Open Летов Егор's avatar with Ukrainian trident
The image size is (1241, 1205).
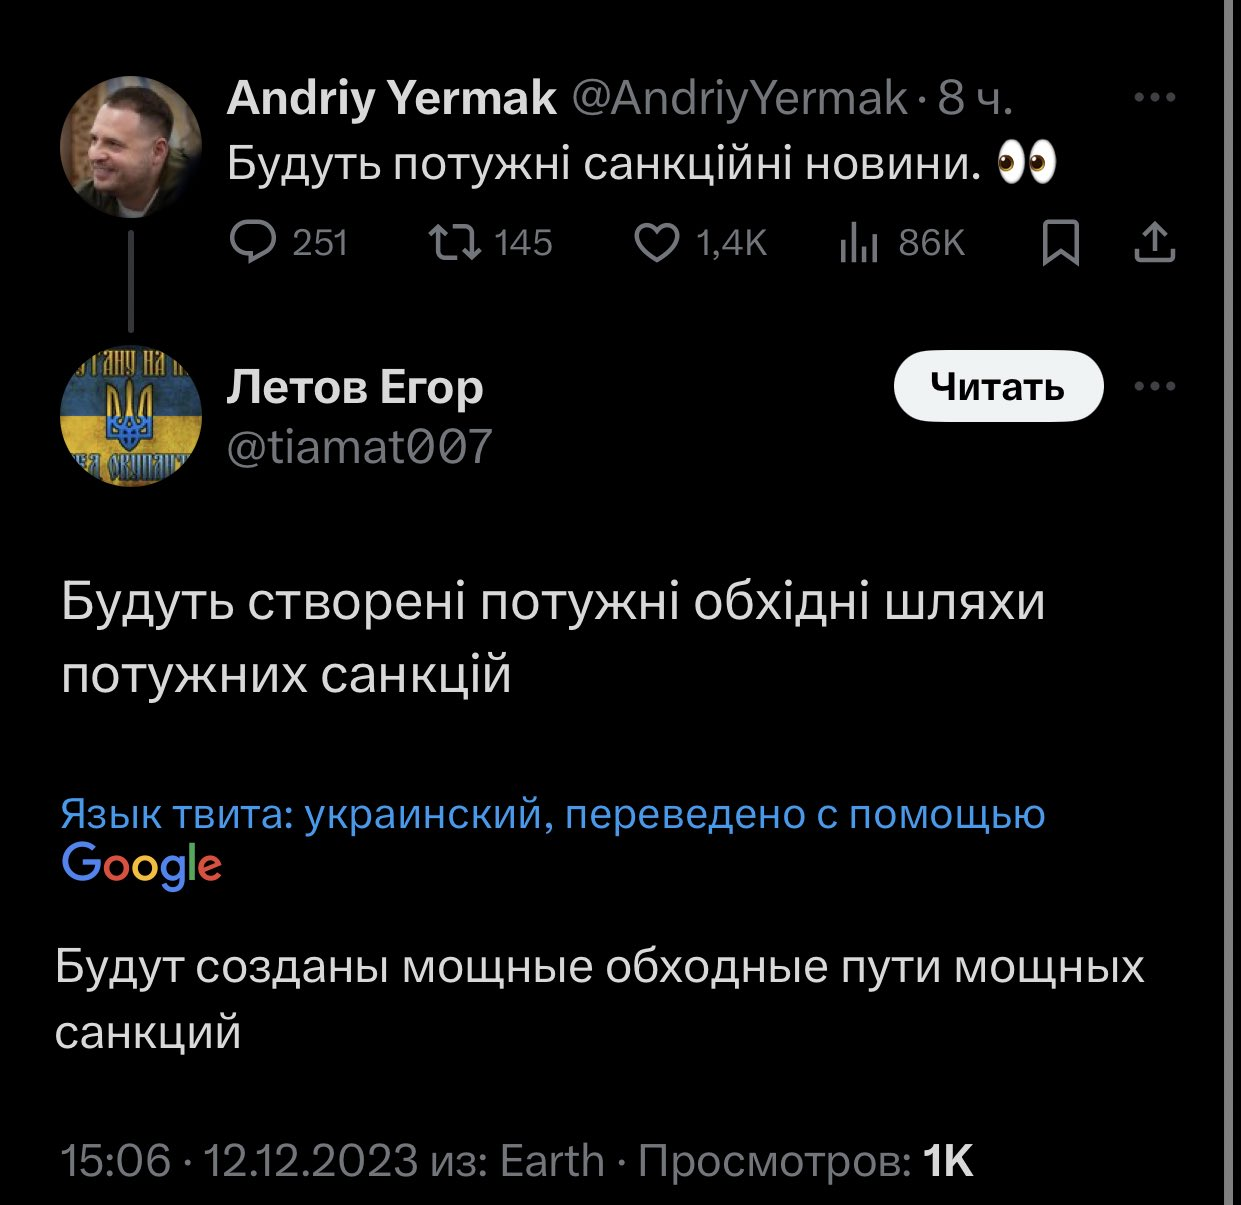click(131, 417)
